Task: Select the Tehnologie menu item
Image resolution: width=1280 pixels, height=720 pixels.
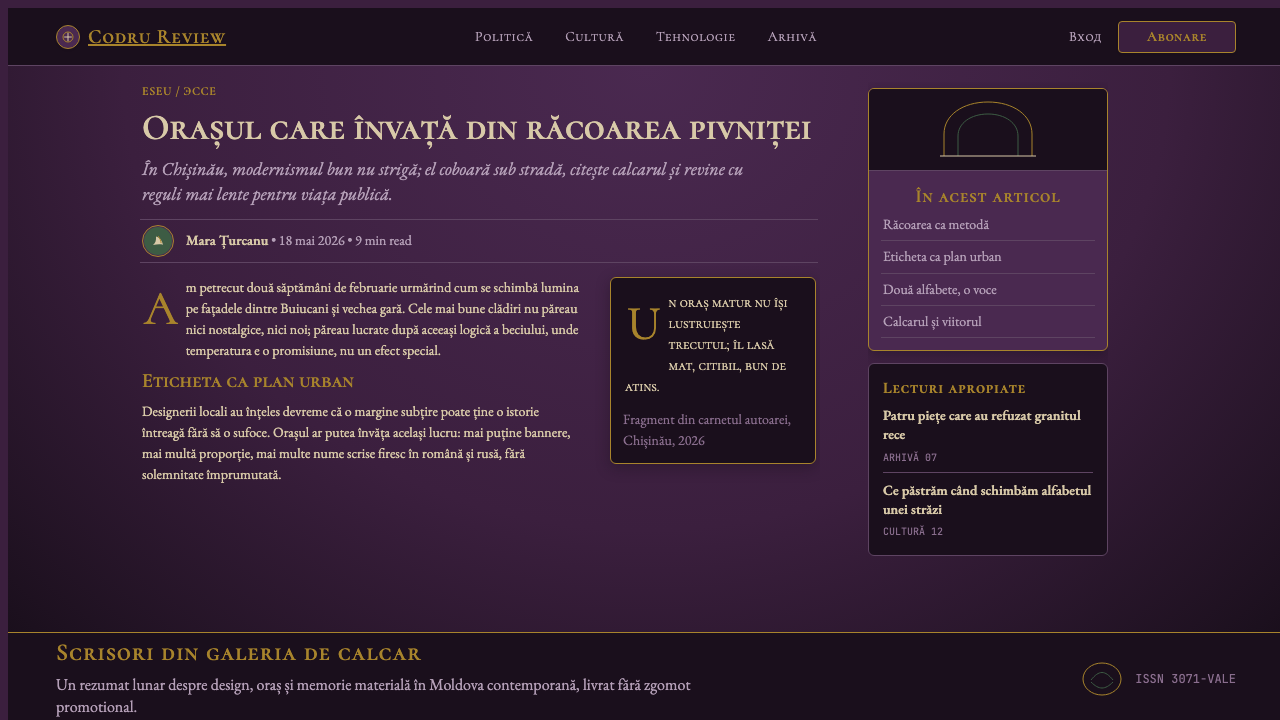Action: [x=696, y=37]
